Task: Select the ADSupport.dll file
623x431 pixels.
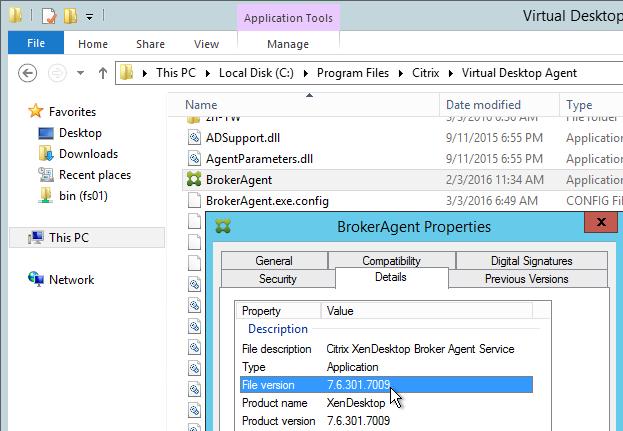Action: 243,138
